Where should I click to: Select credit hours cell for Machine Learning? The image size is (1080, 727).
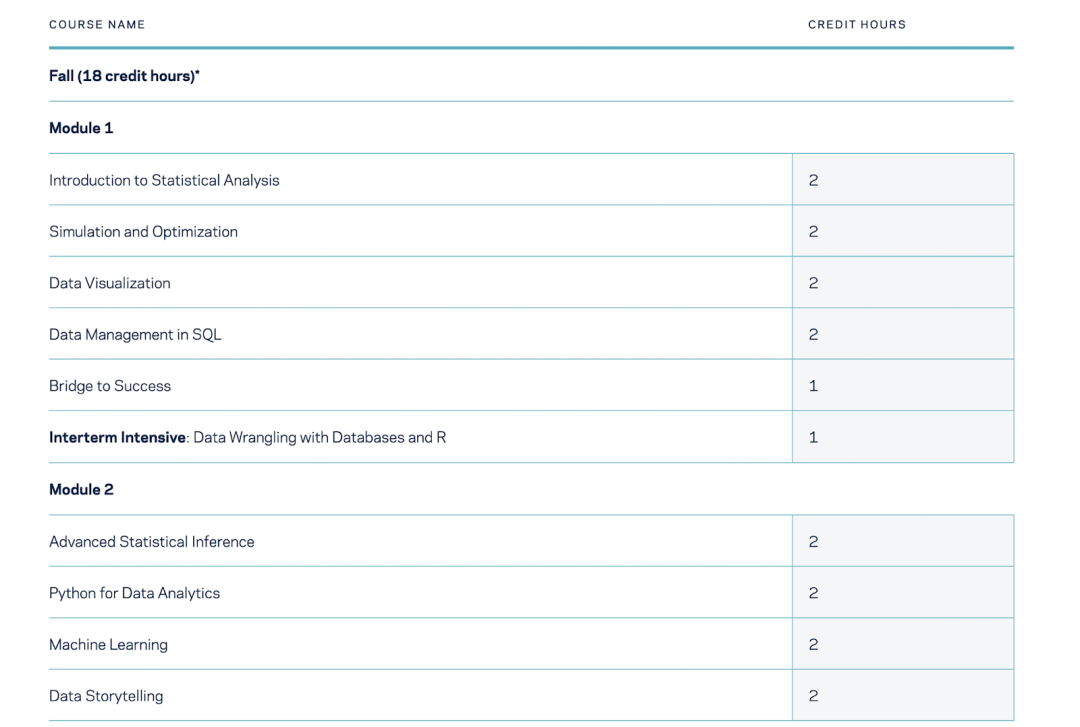click(902, 645)
